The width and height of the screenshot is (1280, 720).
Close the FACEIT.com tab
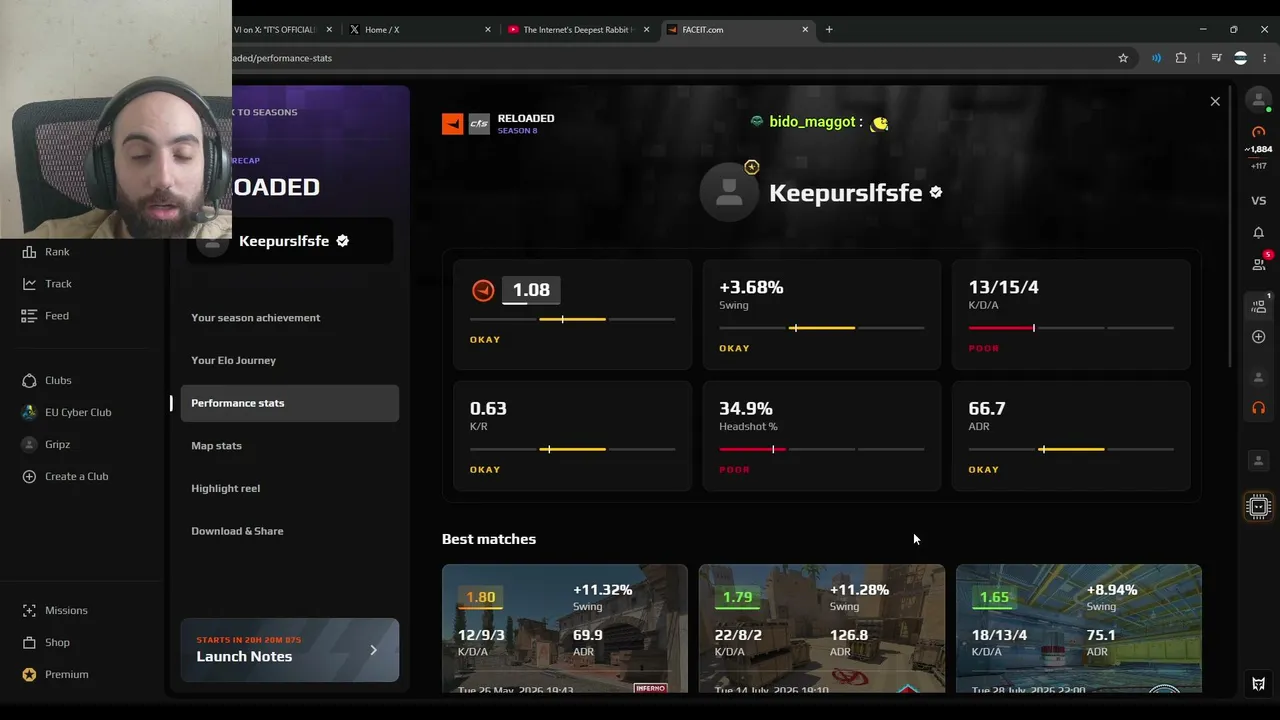click(x=805, y=30)
